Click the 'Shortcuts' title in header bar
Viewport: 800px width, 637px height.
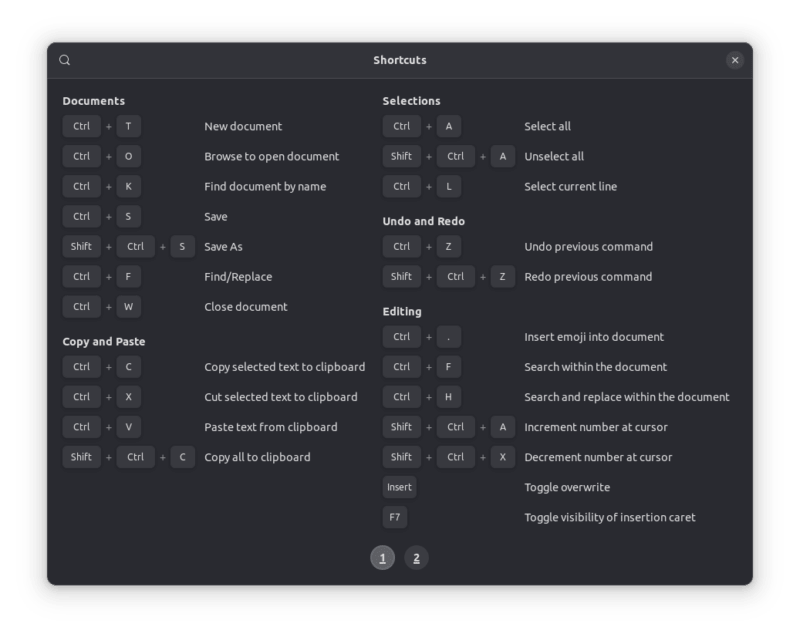tap(400, 60)
